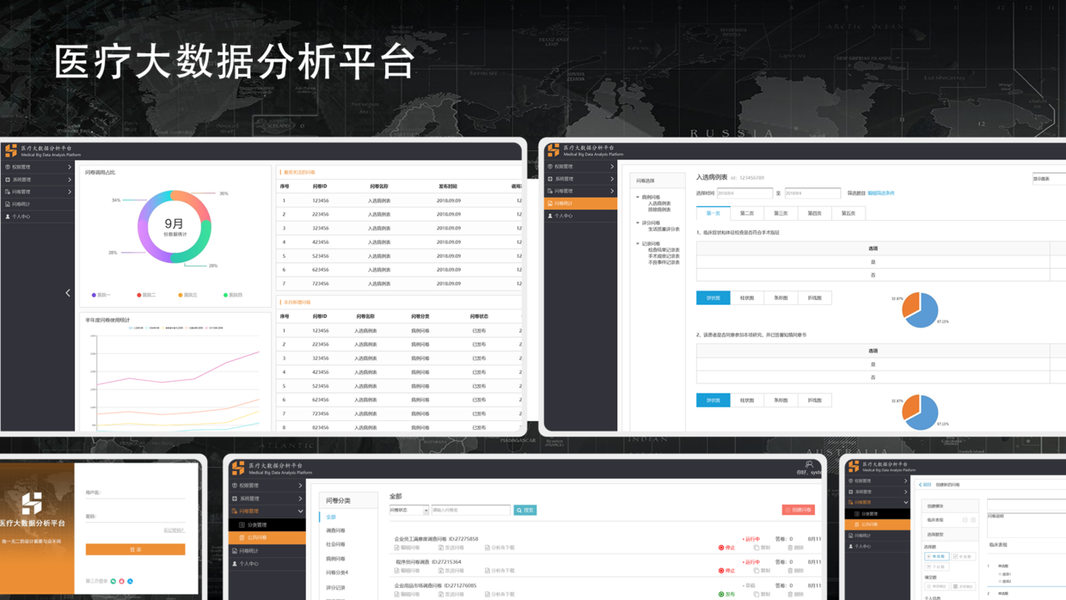Click the 系统管理 icon in dashboard sidebar

8,179
